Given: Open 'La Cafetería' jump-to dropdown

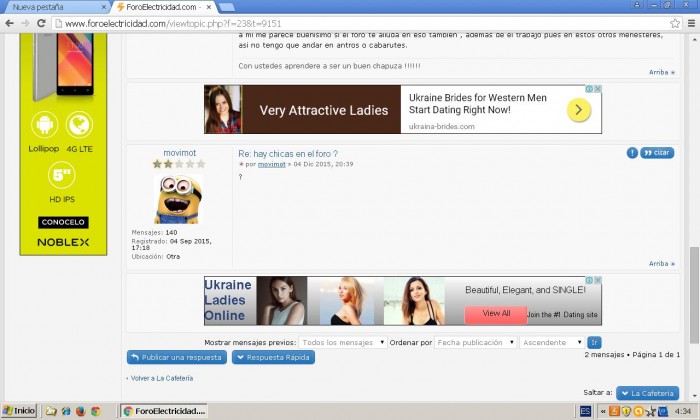Looking at the screenshot, I should pos(648,393).
